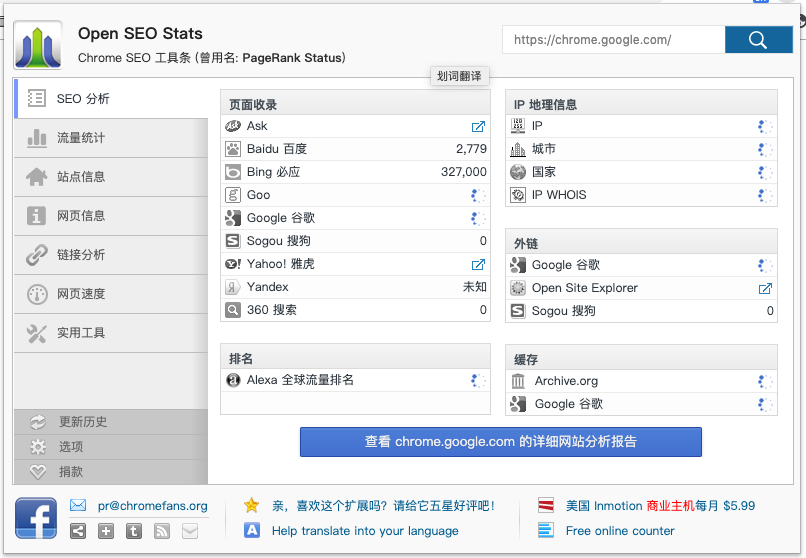Click the Facebook icon

[x=36, y=518]
